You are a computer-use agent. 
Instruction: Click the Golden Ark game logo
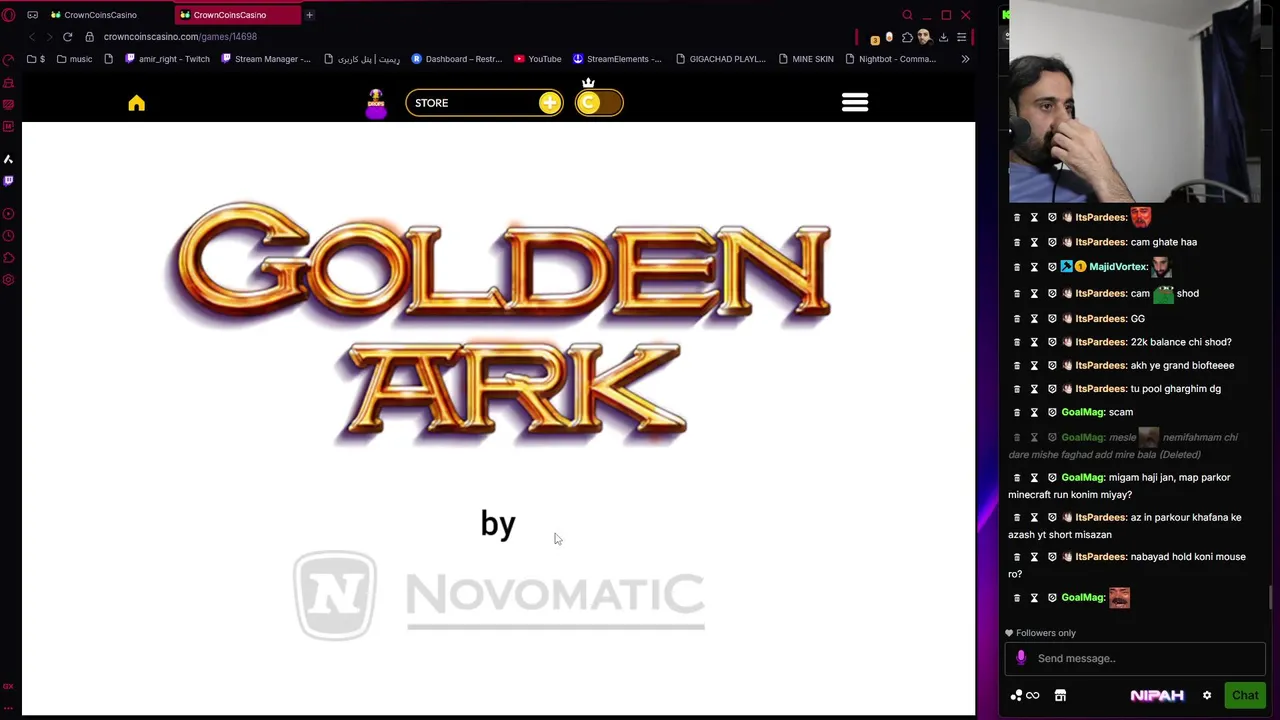pos(500,323)
